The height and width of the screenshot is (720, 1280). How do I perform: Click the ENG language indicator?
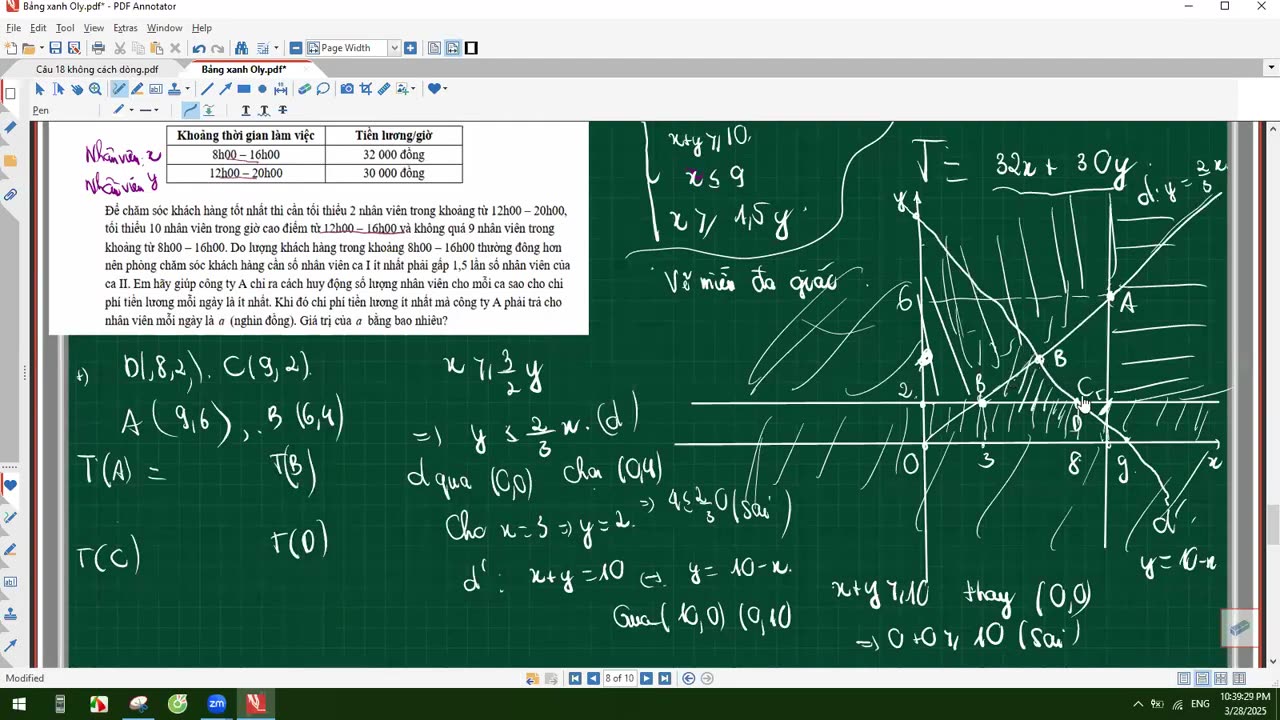[1200, 704]
